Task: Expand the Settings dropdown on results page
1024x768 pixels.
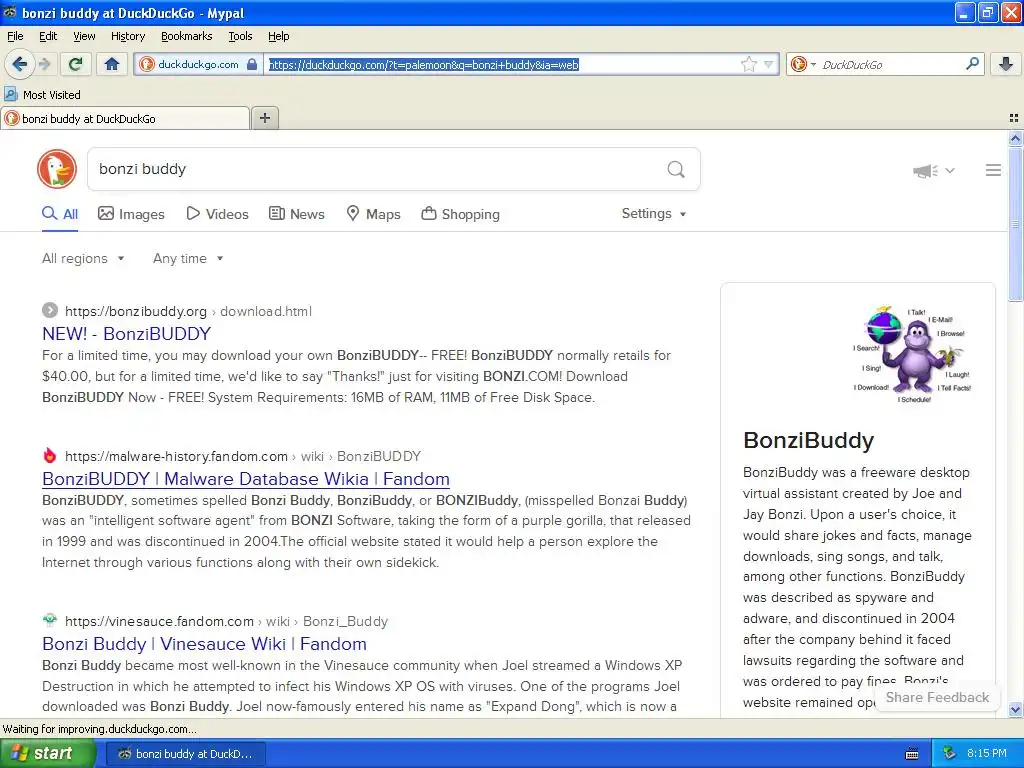Action: 654,214
